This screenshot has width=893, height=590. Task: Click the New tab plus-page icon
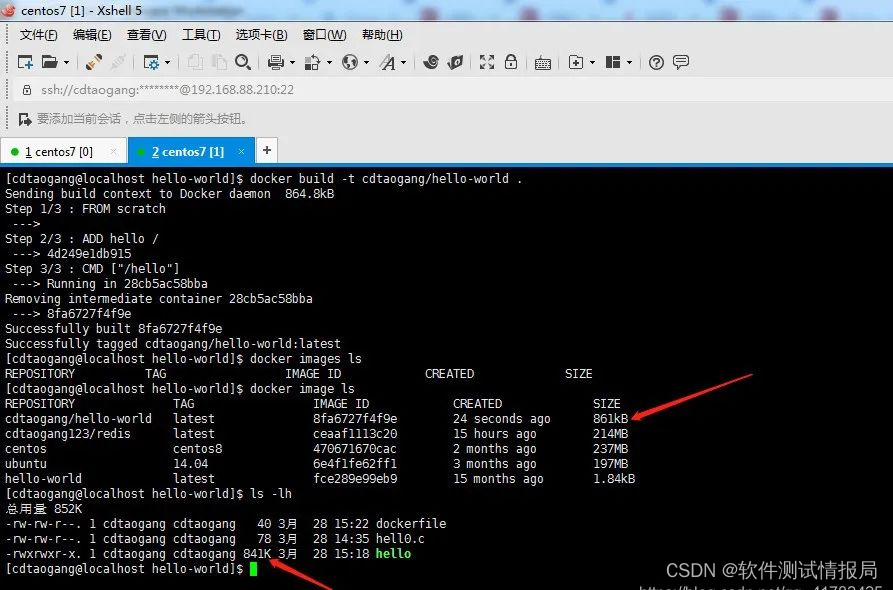(x=576, y=62)
